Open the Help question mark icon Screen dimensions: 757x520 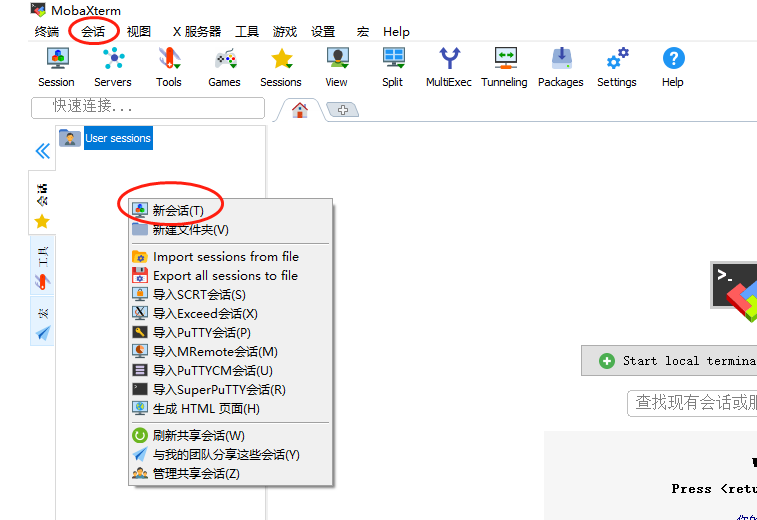pos(673,67)
